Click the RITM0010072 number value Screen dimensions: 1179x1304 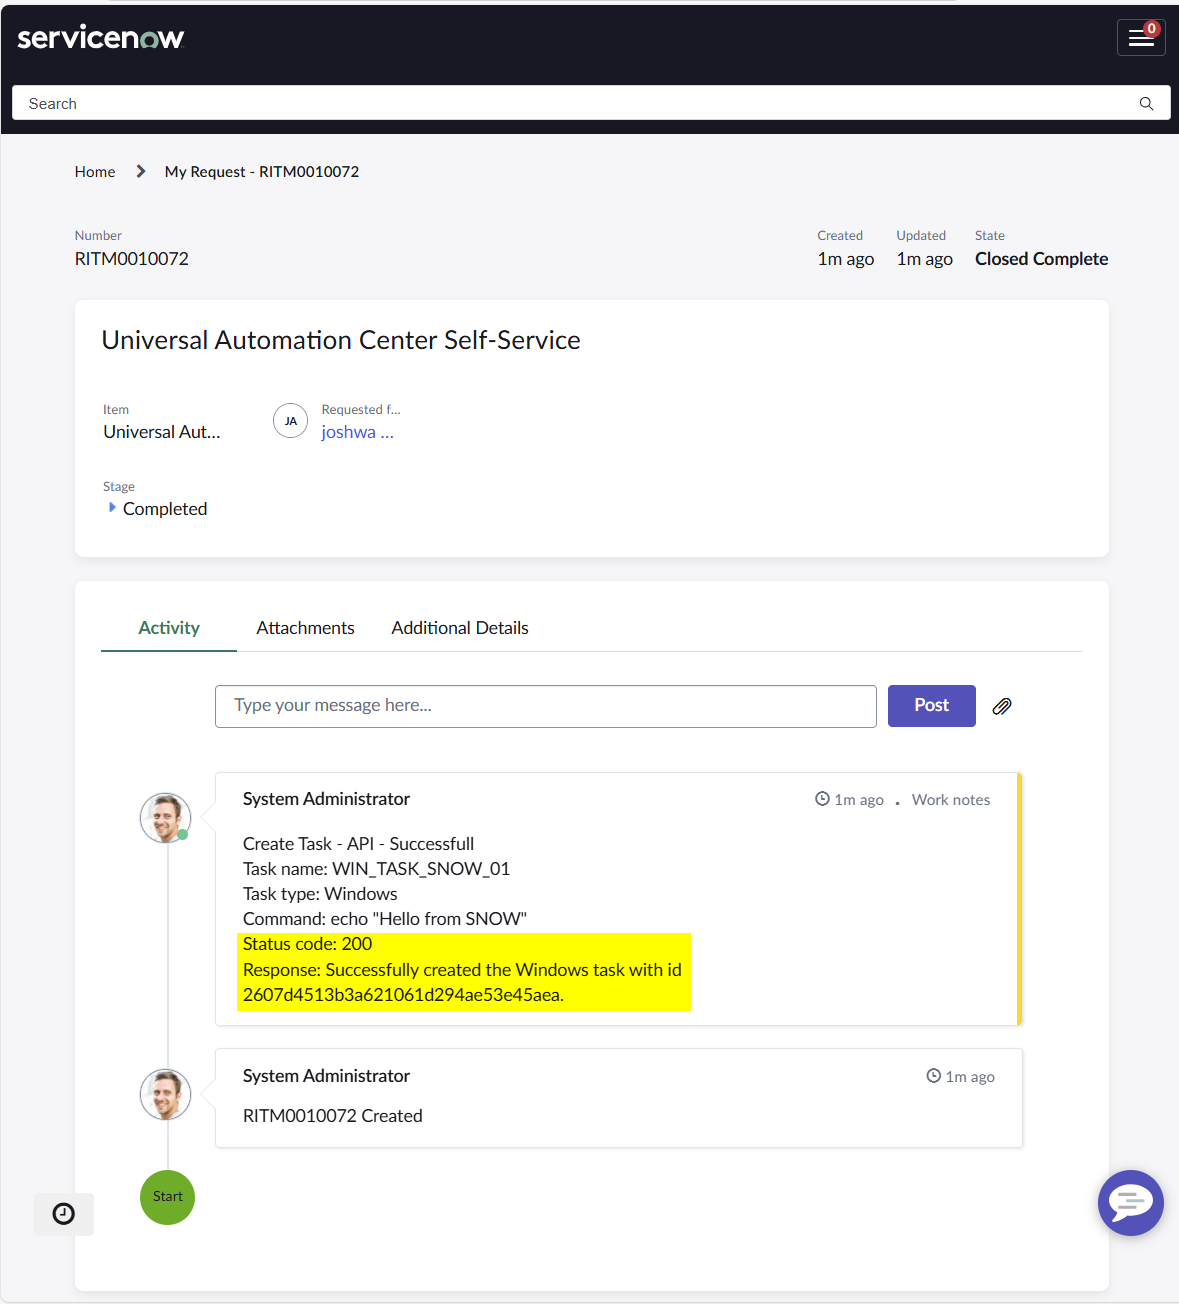tap(131, 259)
